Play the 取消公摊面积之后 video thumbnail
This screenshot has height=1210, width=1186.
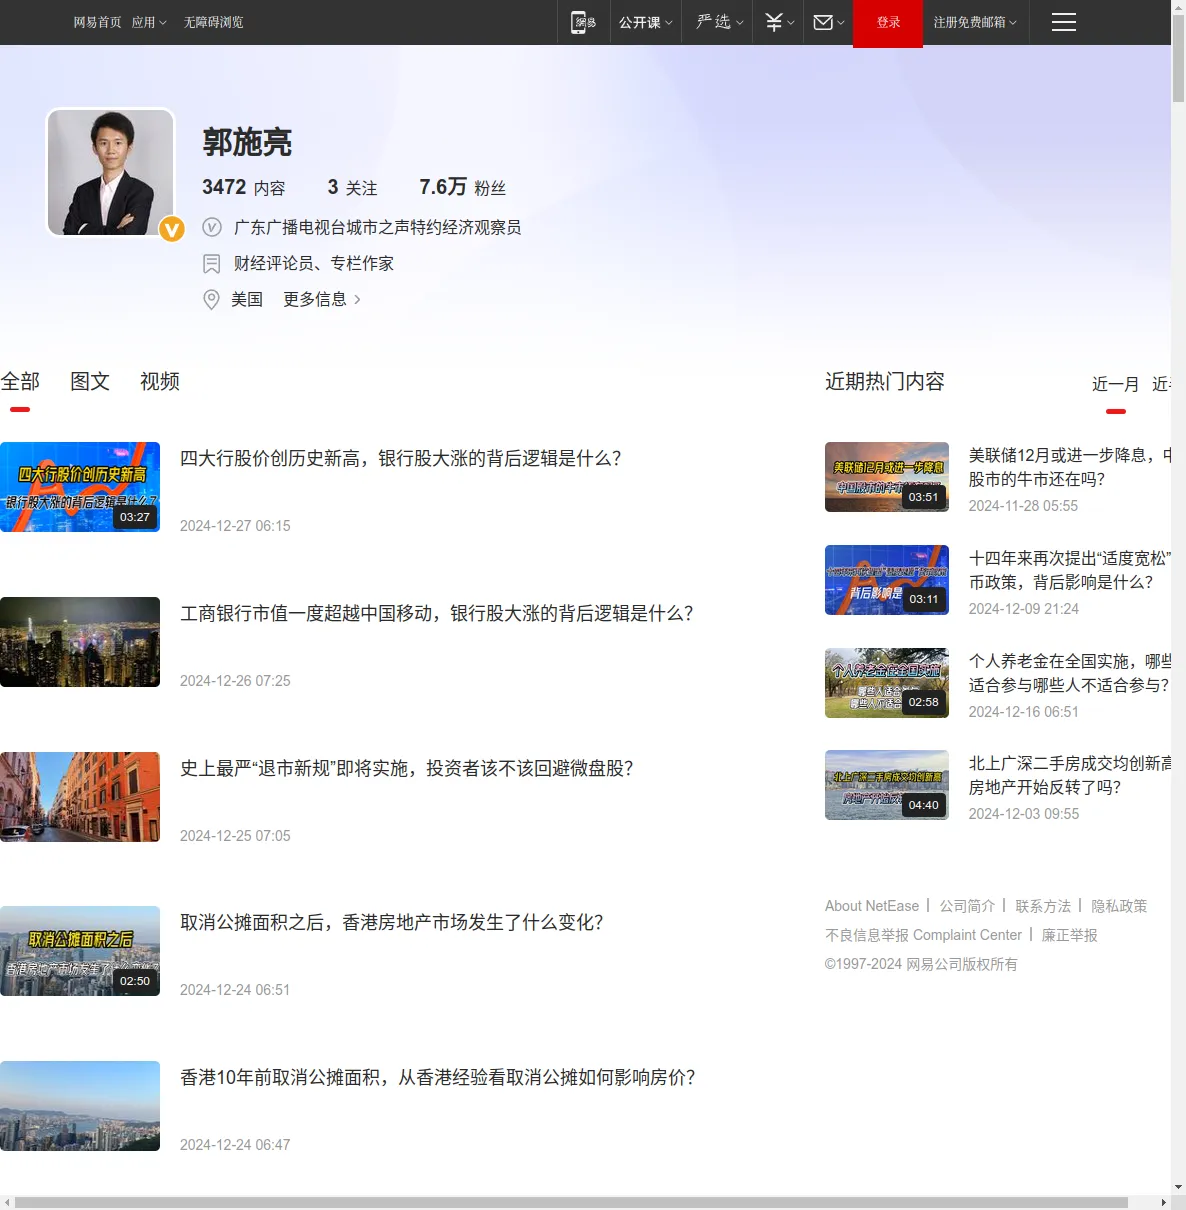click(x=80, y=951)
